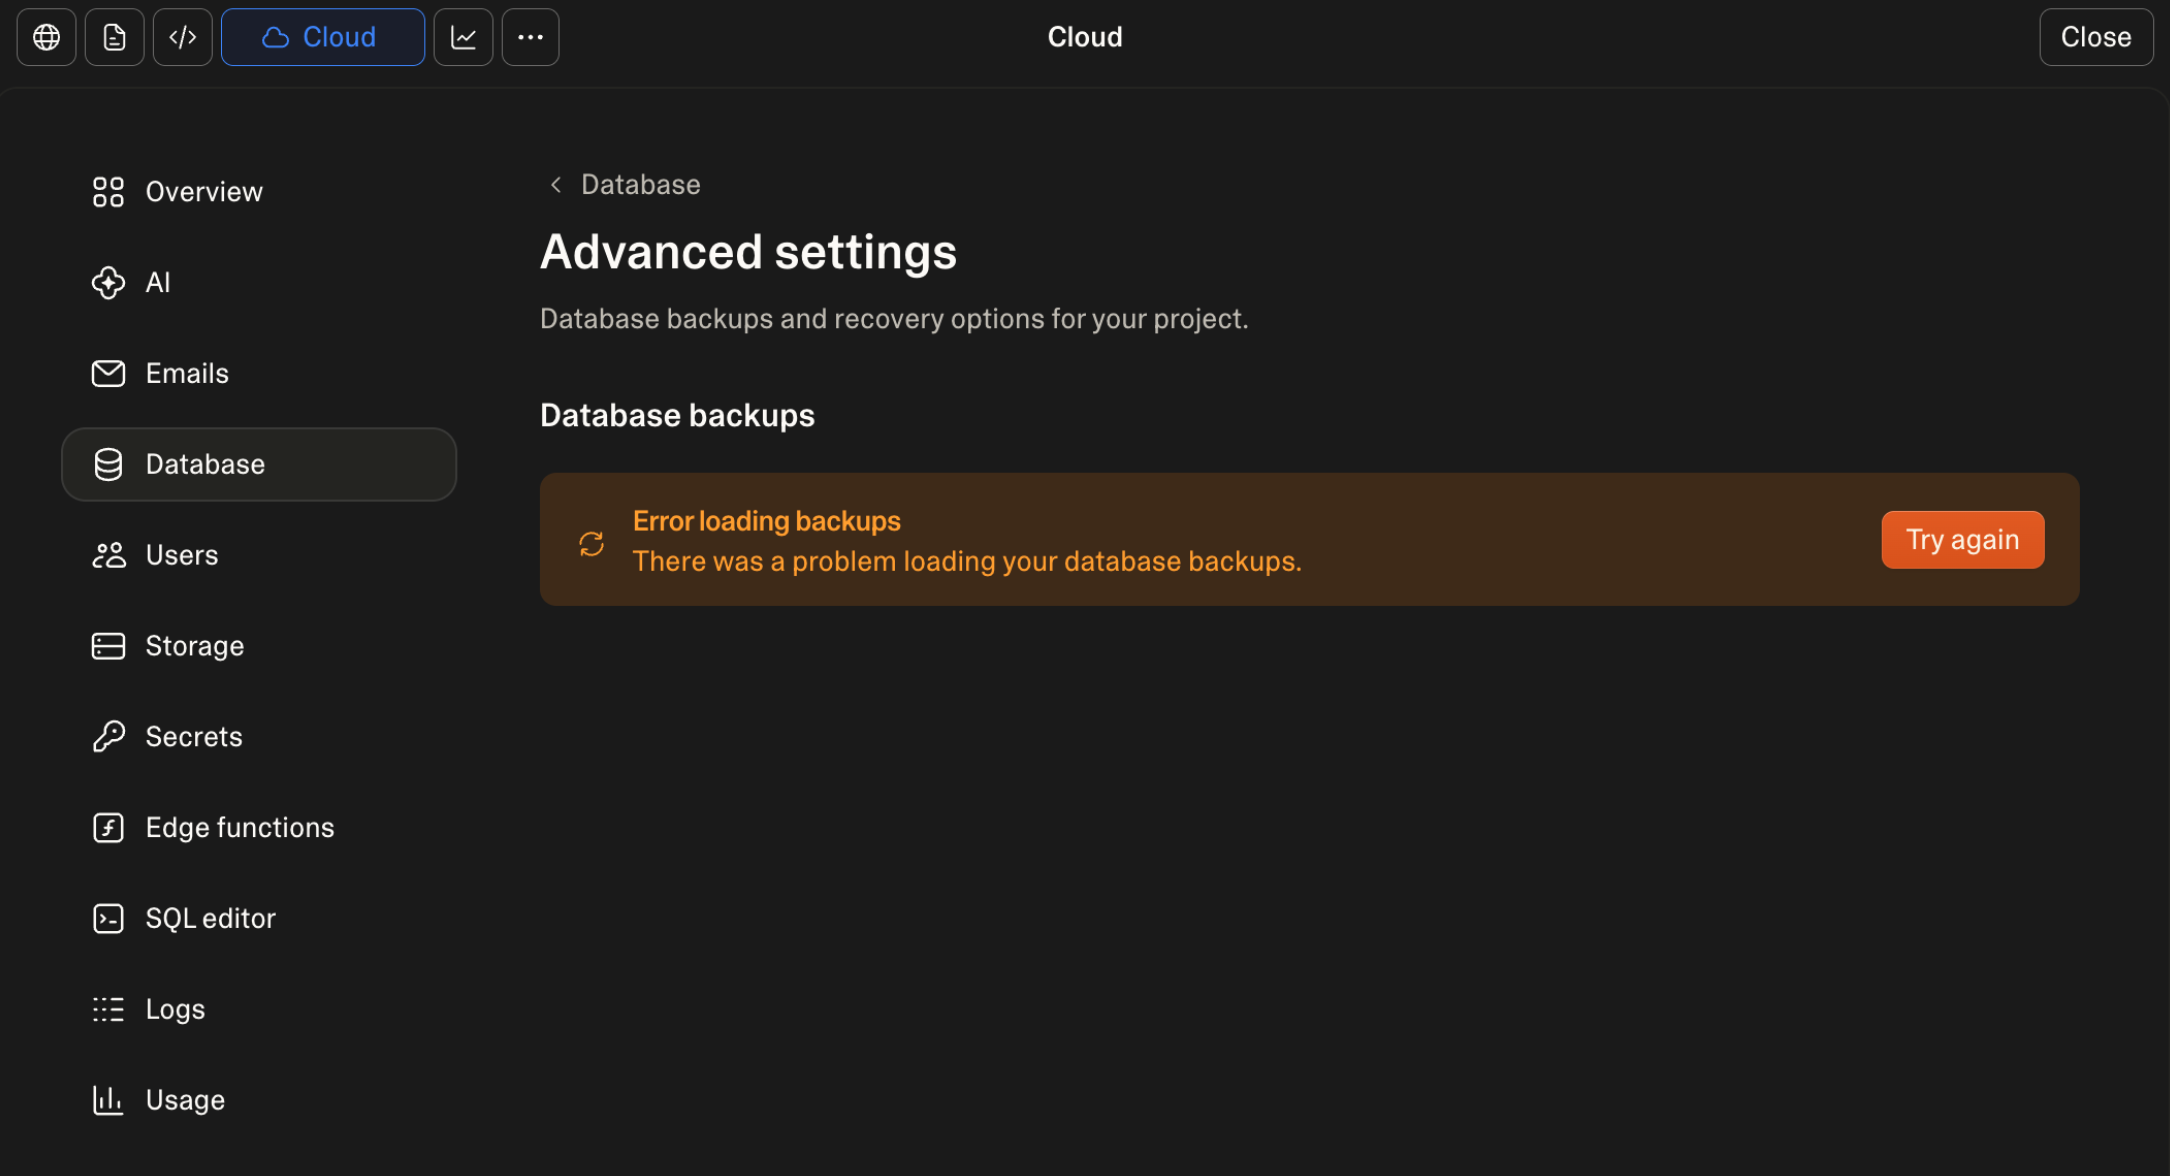Open Edge functions in the sidebar

(259, 828)
